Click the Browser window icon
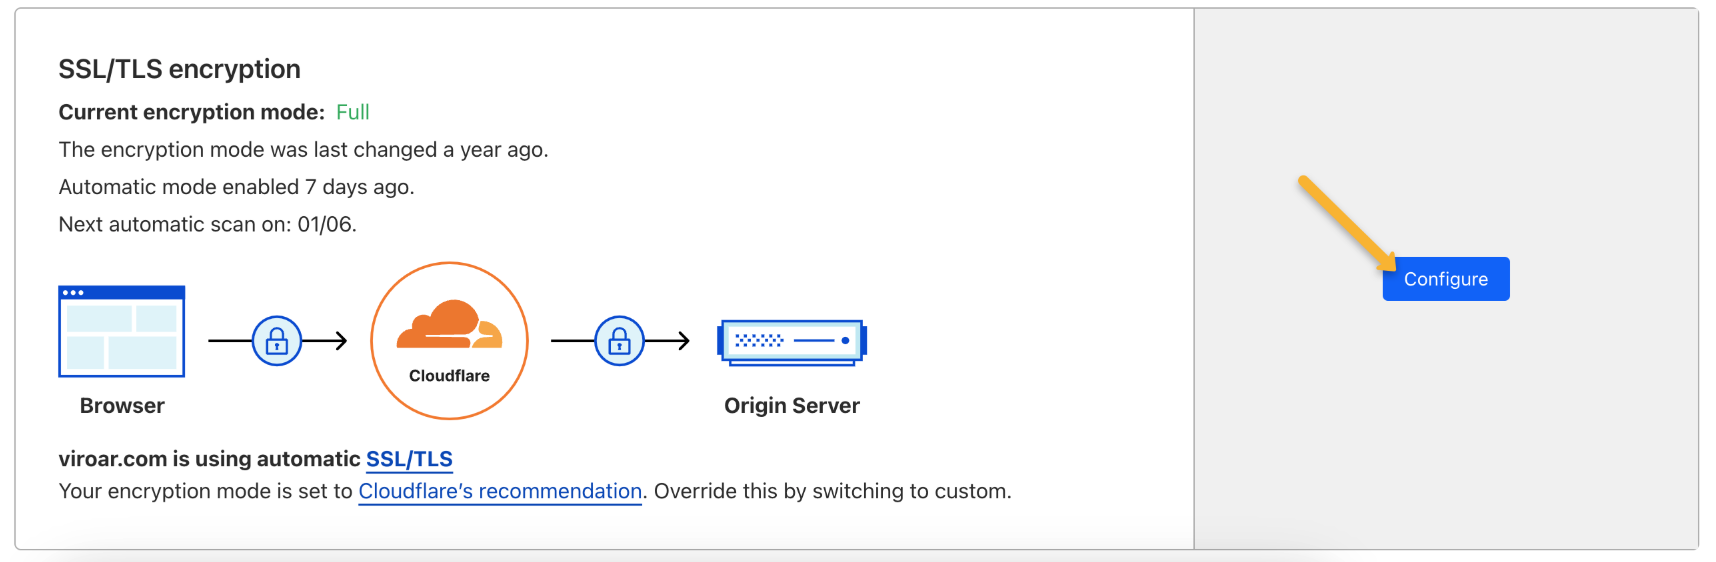Image resolution: width=1716 pixels, height=562 pixels. click(x=122, y=332)
